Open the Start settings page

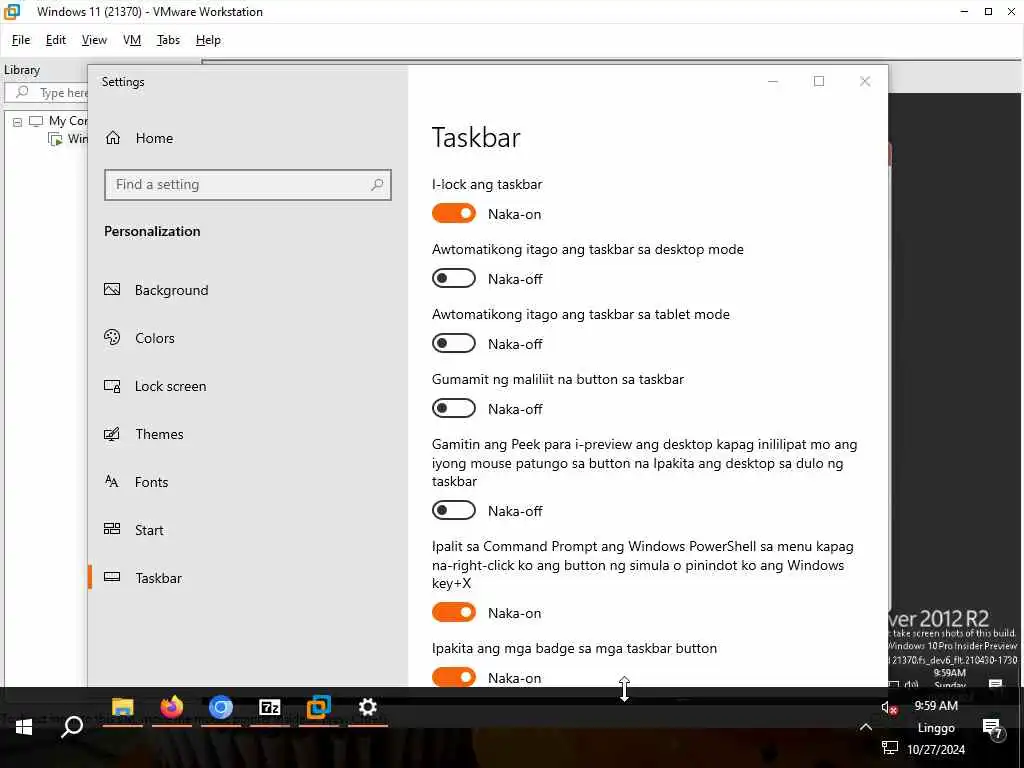pos(149,530)
